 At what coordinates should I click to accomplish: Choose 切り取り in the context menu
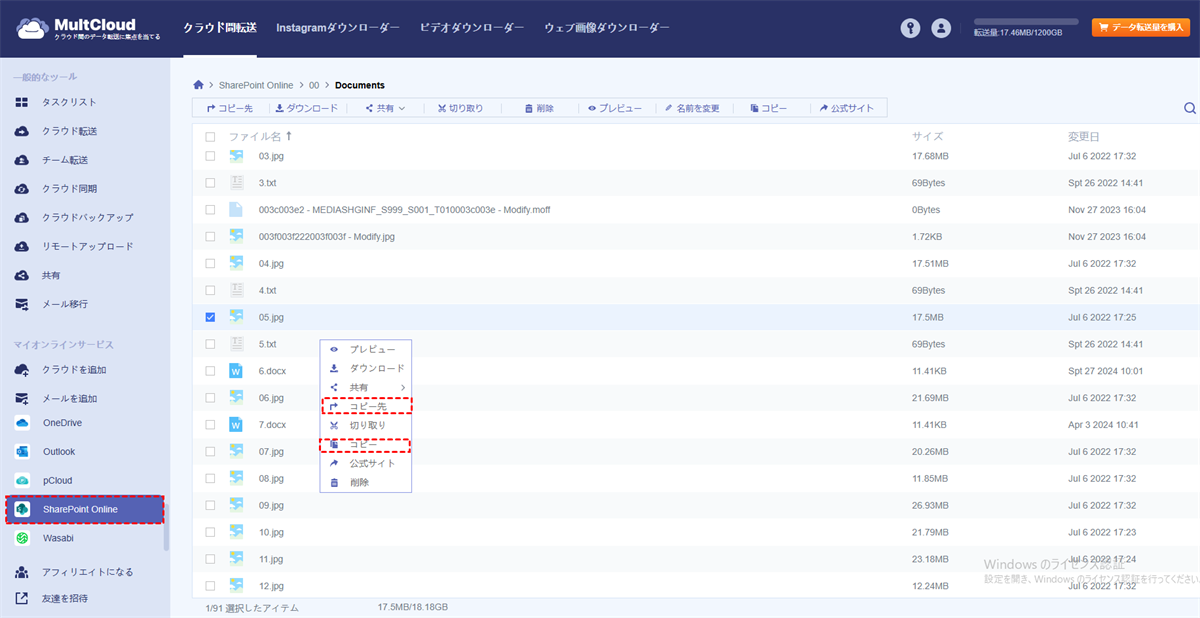366,425
